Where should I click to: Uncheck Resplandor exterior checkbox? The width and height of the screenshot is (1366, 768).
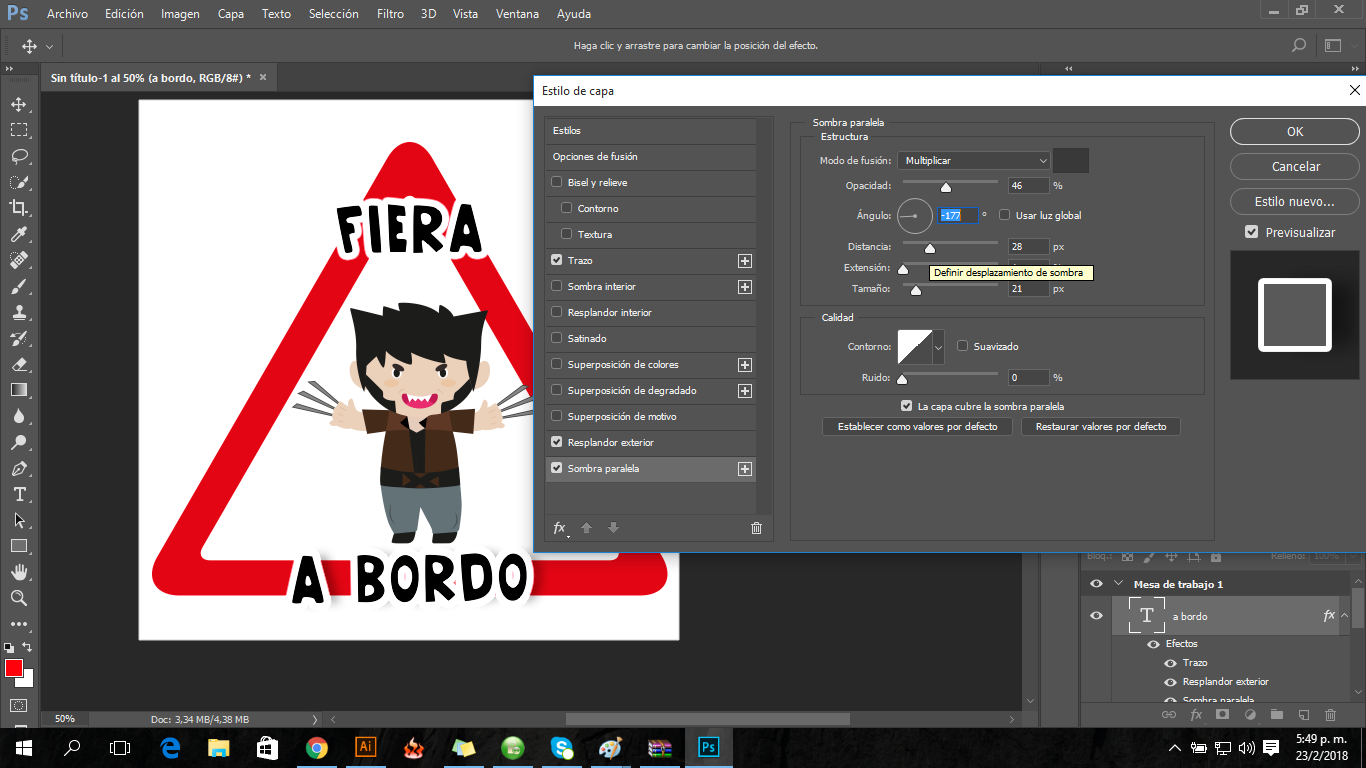pyautogui.click(x=557, y=442)
